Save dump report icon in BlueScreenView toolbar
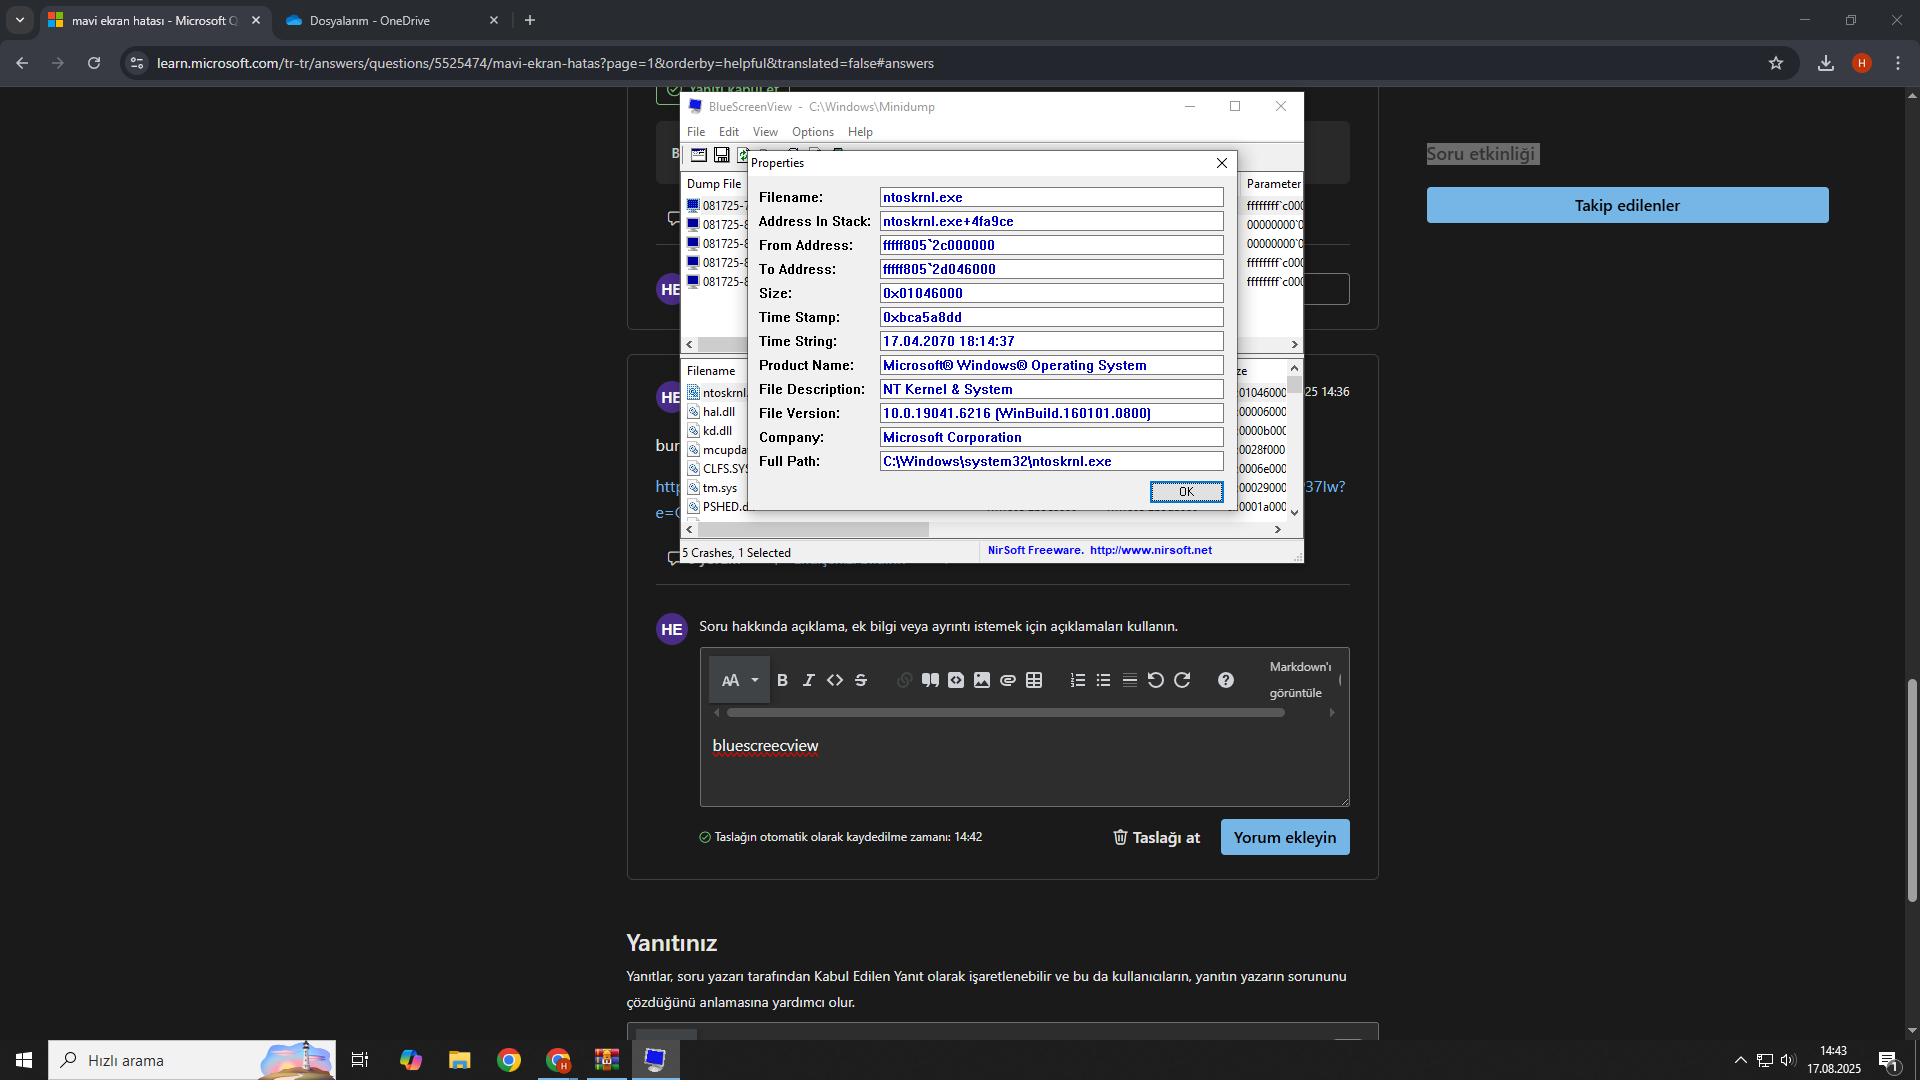1920x1080 pixels. (x=721, y=155)
